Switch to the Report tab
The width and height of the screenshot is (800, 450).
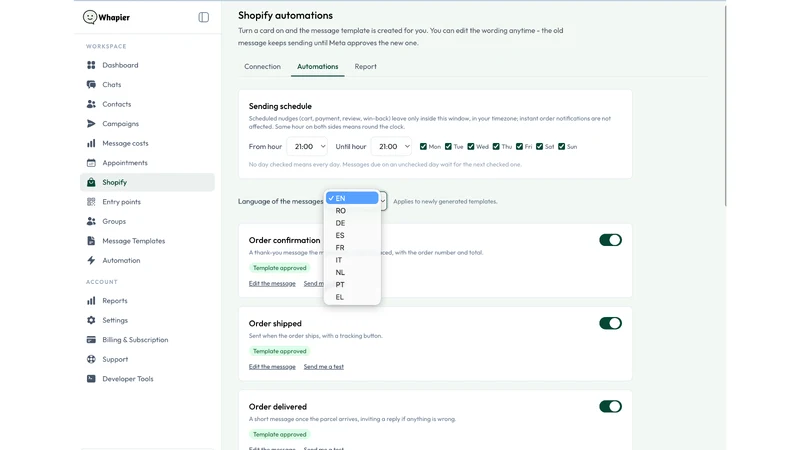point(365,66)
